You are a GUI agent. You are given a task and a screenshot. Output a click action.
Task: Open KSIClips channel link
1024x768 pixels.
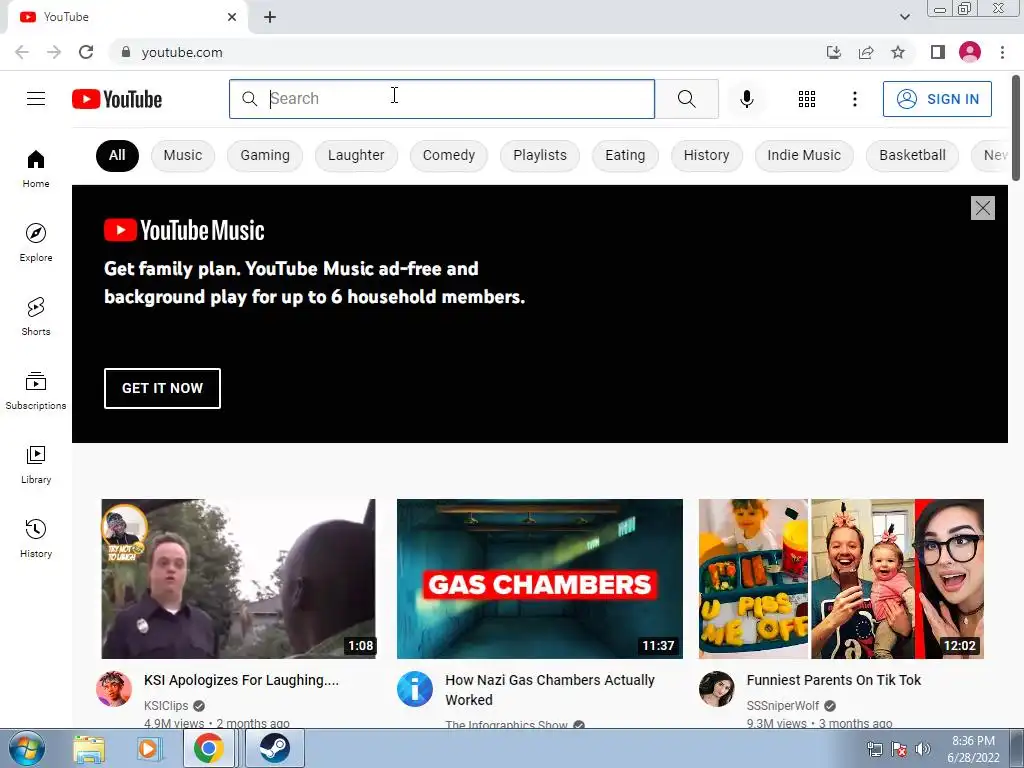(x=166, y=705)
